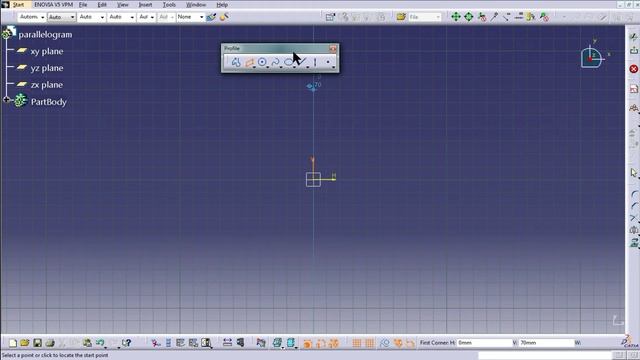640x360 pixels.
Task: Open the Rectangle tool sub-options arrow
Action: coord(254,67)
